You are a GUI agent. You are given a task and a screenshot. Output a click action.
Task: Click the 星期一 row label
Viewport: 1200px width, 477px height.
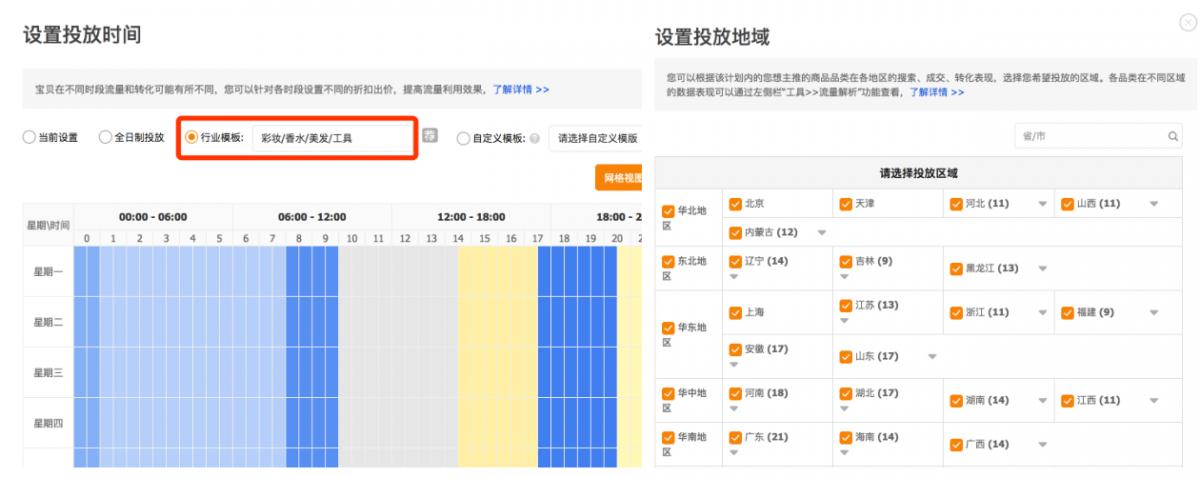[x=48, y=271]
